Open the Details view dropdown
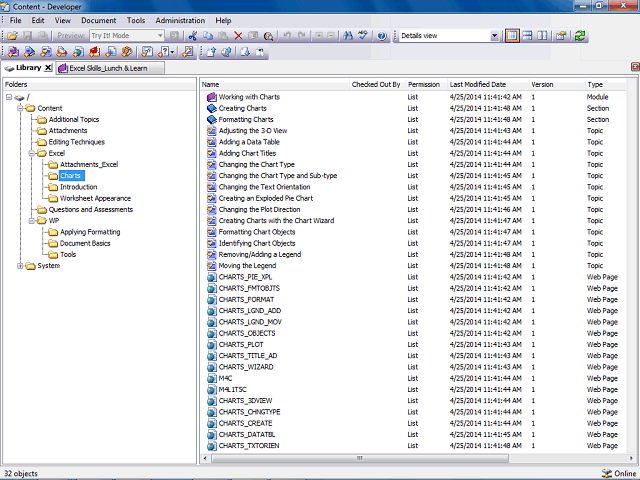The image size is (640, 480). 494,36
